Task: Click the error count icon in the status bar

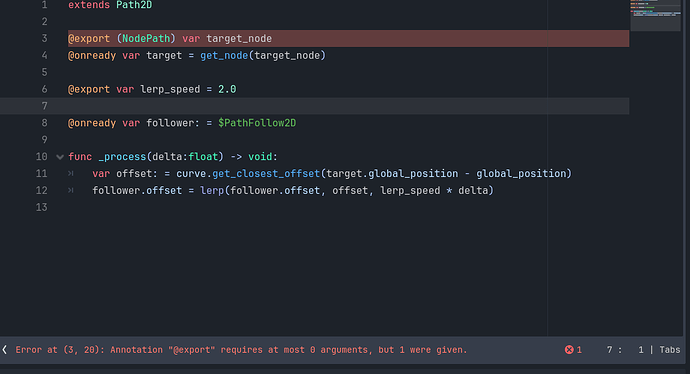Action: pos(569,350)
